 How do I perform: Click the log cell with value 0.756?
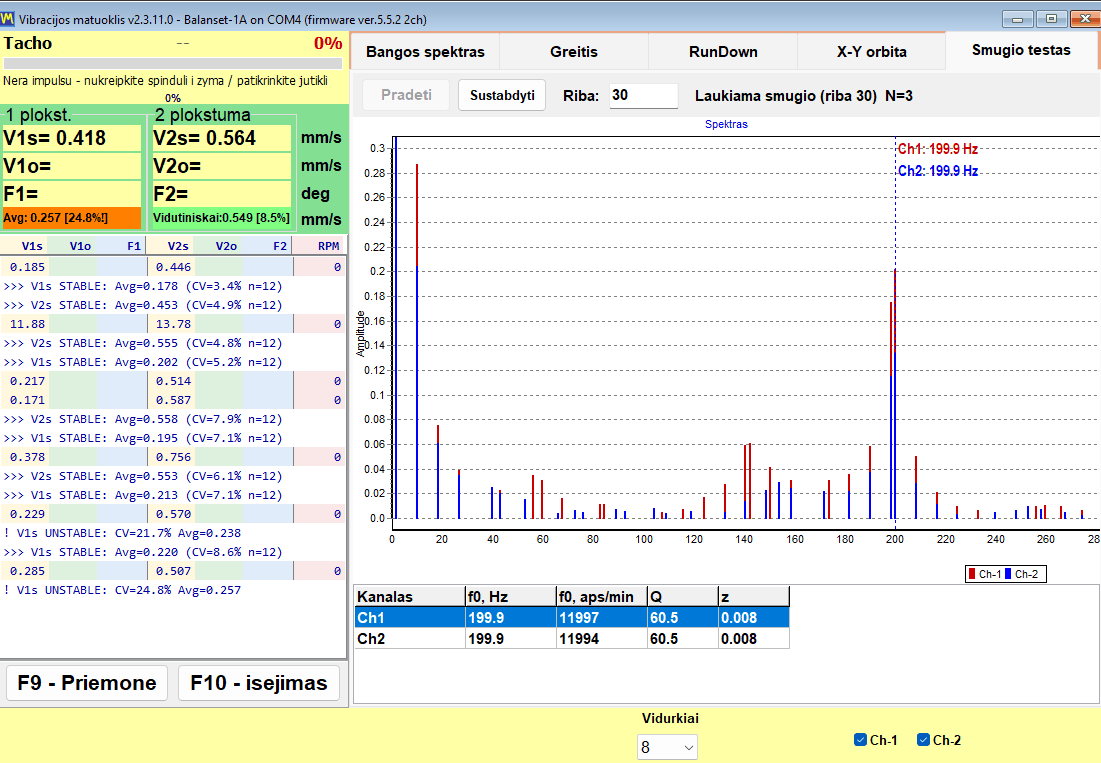point(171,457)
